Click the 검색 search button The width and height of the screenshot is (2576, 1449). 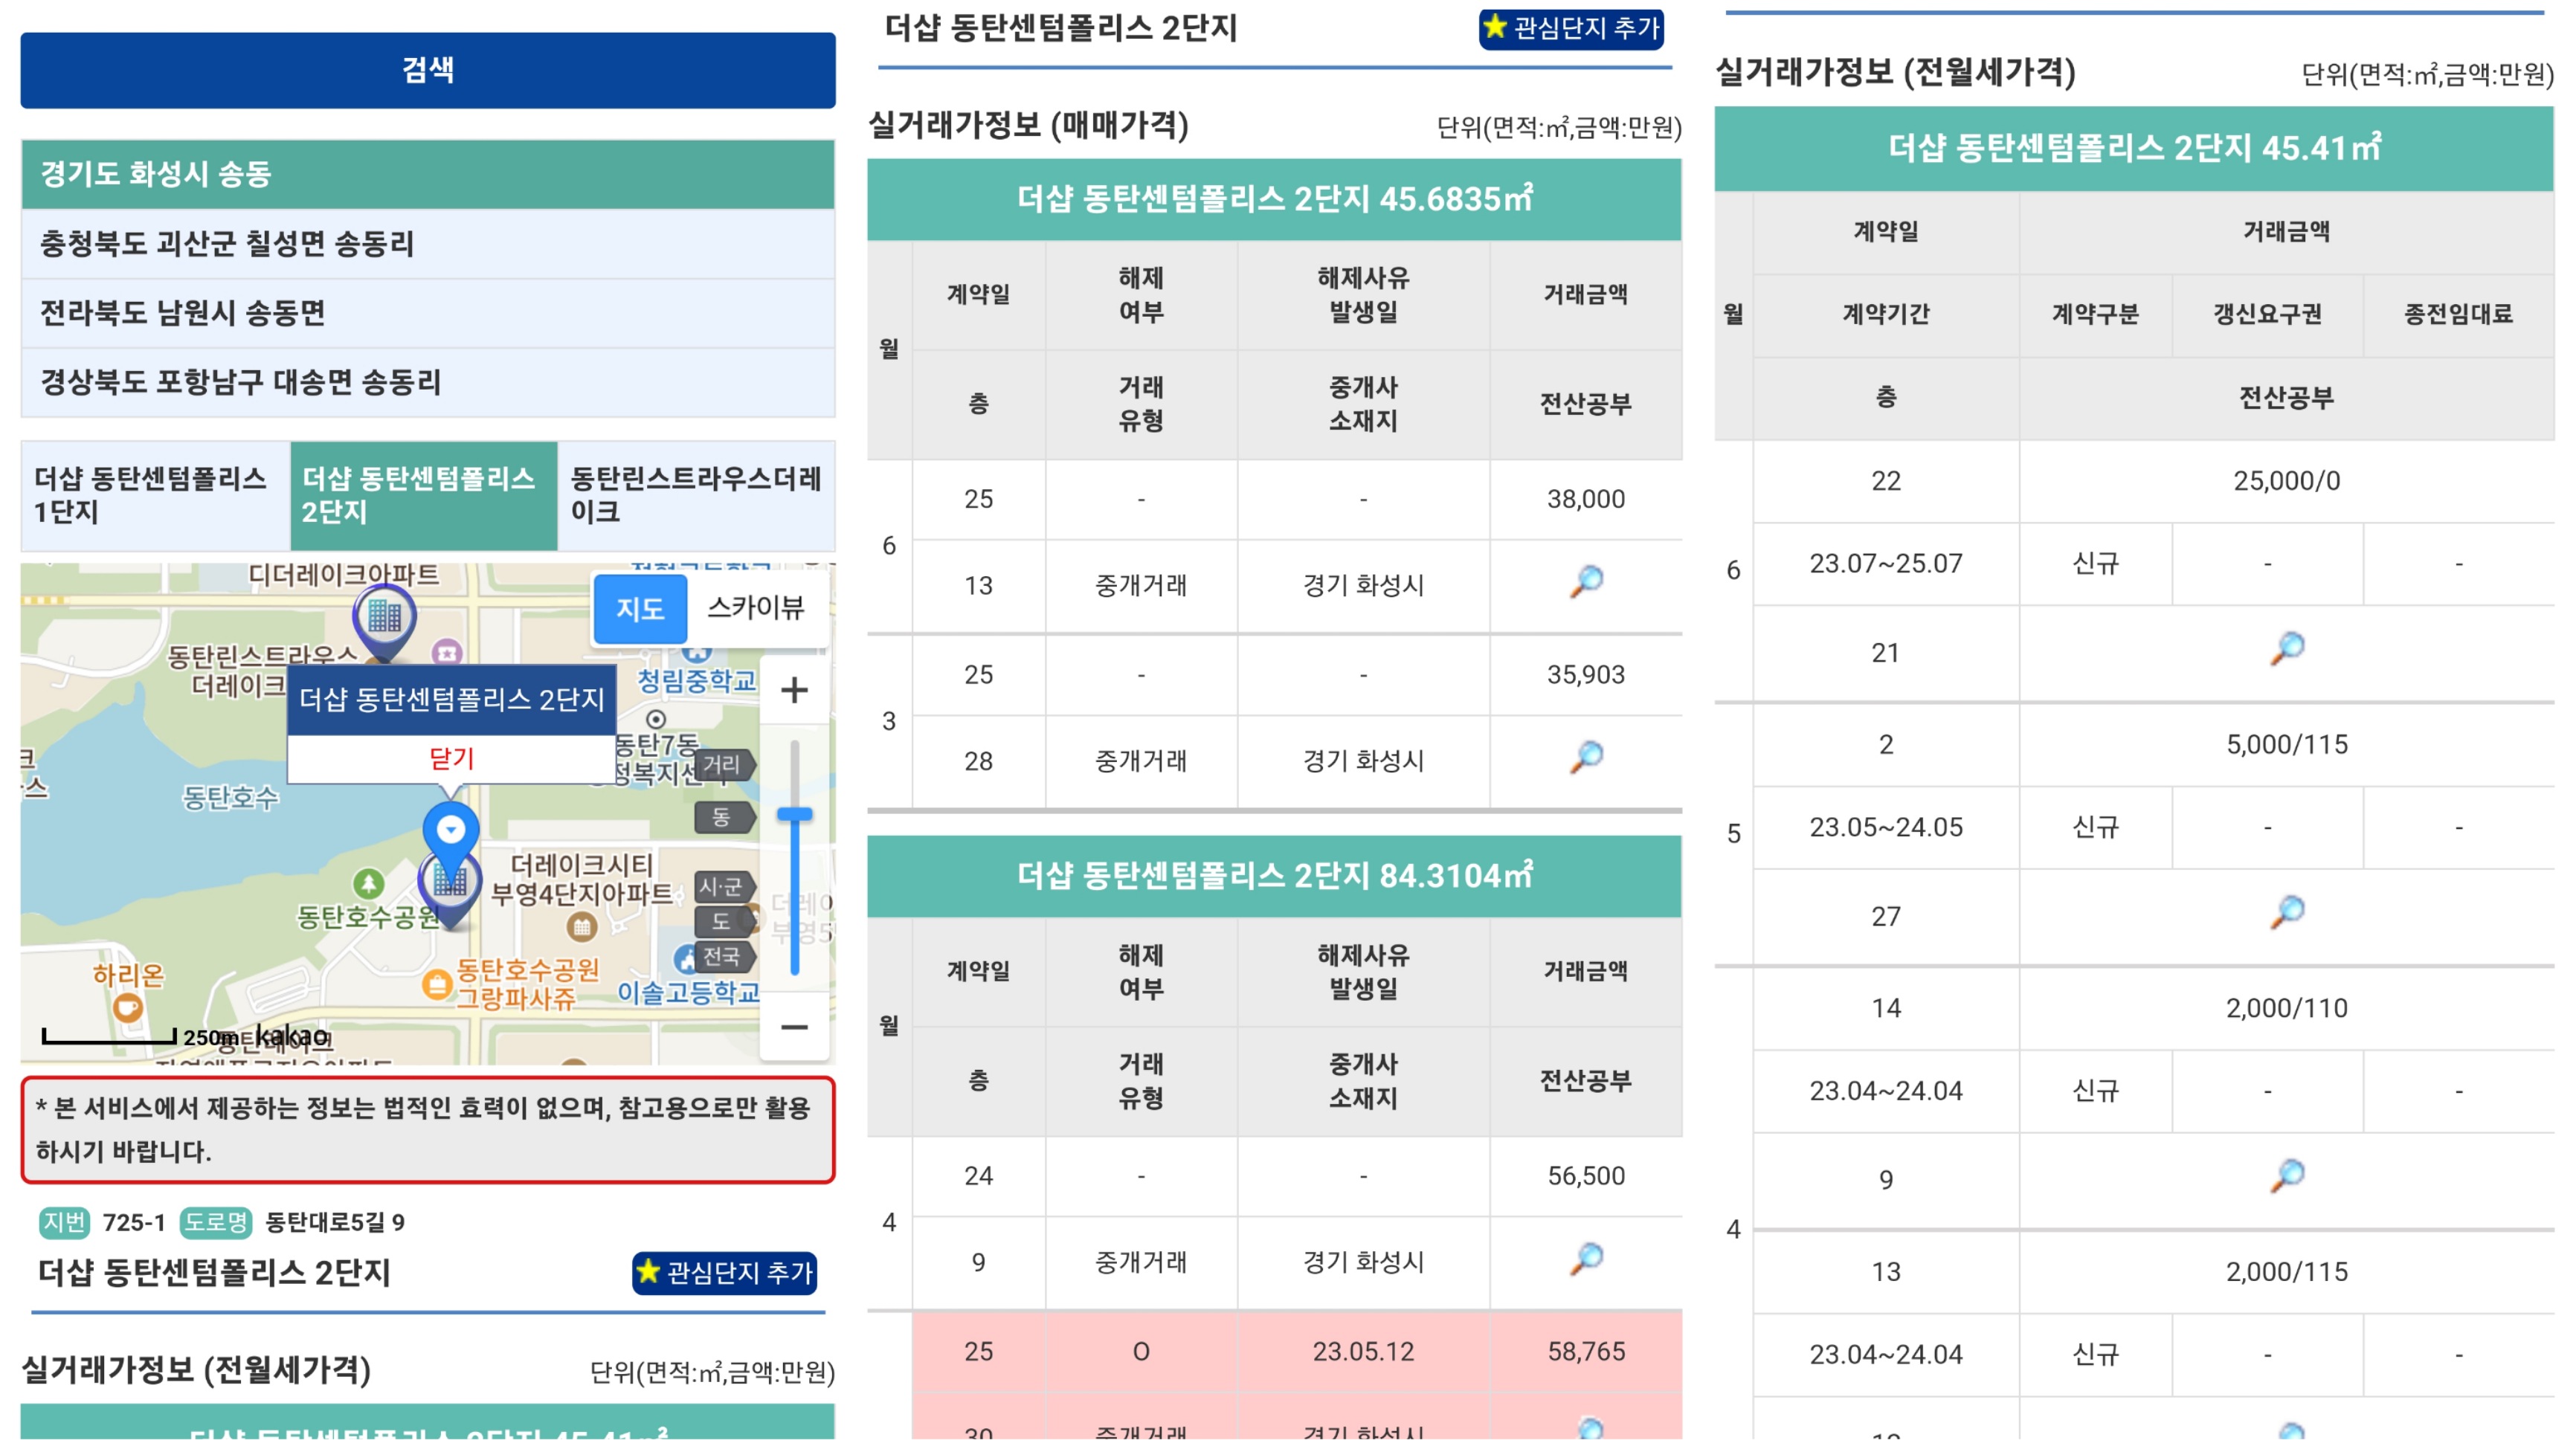pos(428,70)
